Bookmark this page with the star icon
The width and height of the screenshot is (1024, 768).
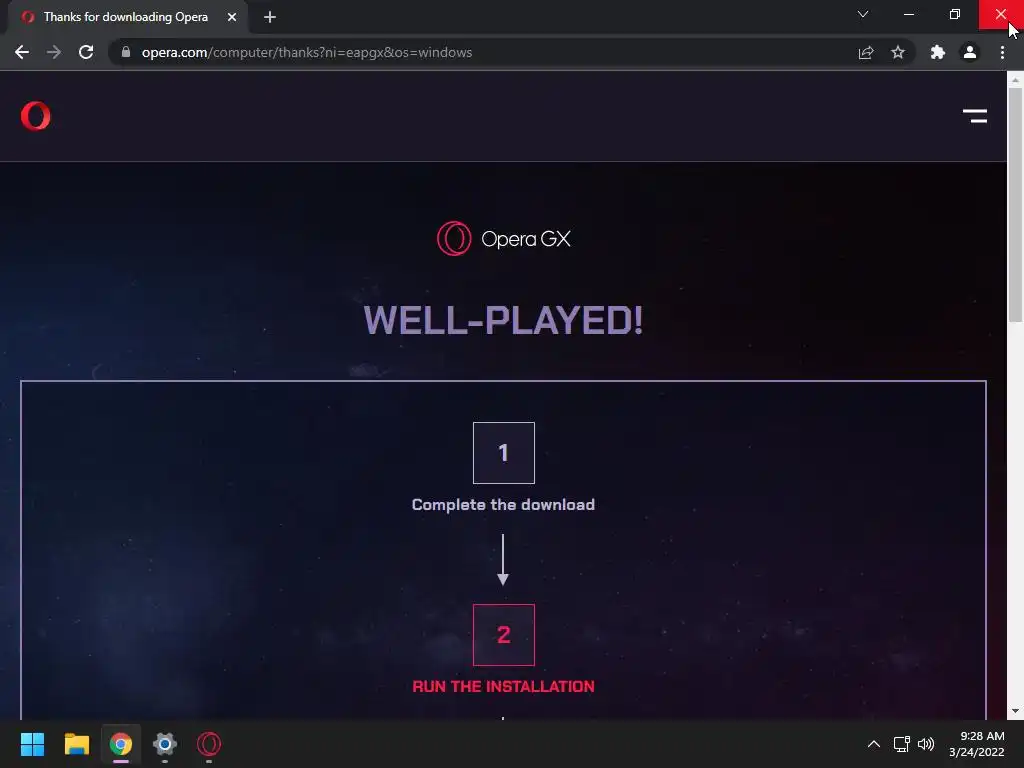pos(898,52)
